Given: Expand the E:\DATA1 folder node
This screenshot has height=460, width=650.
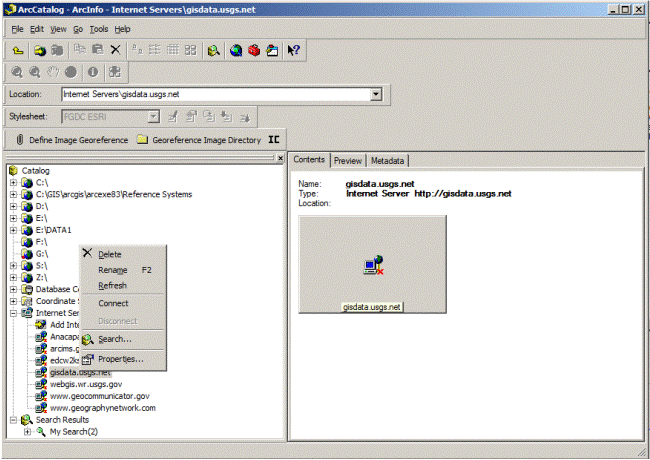Looking at the screenshot, I should click(x=13, y=230).
